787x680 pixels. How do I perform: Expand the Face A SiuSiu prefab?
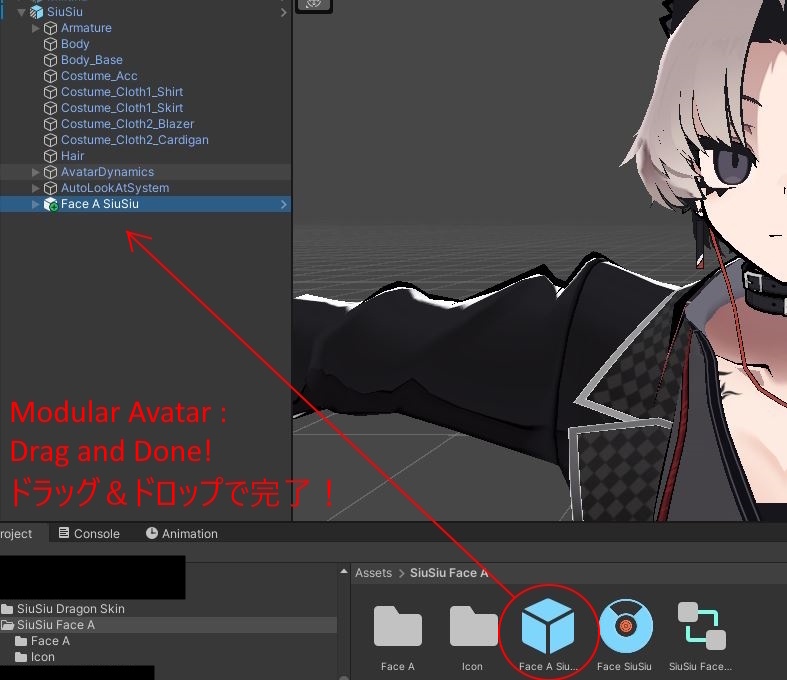(35, 204)
